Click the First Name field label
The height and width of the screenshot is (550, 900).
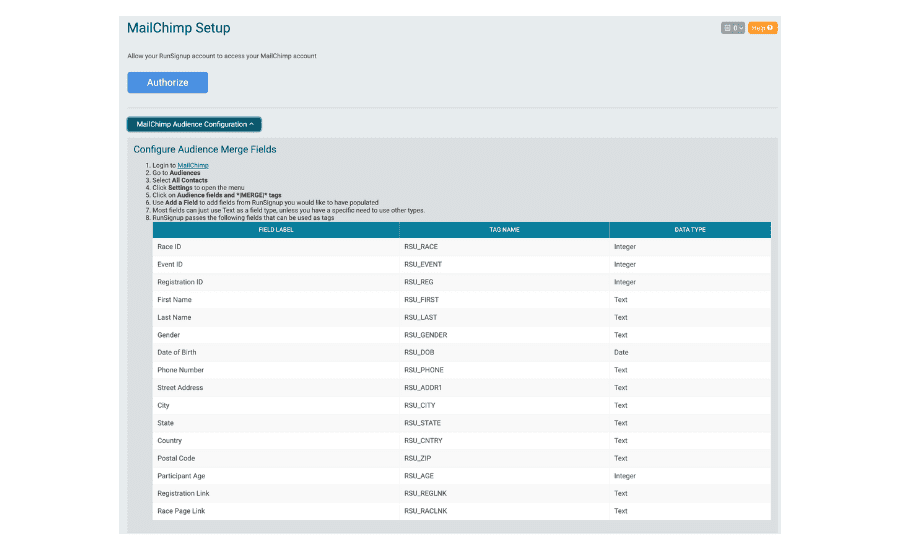click(174, 300)
